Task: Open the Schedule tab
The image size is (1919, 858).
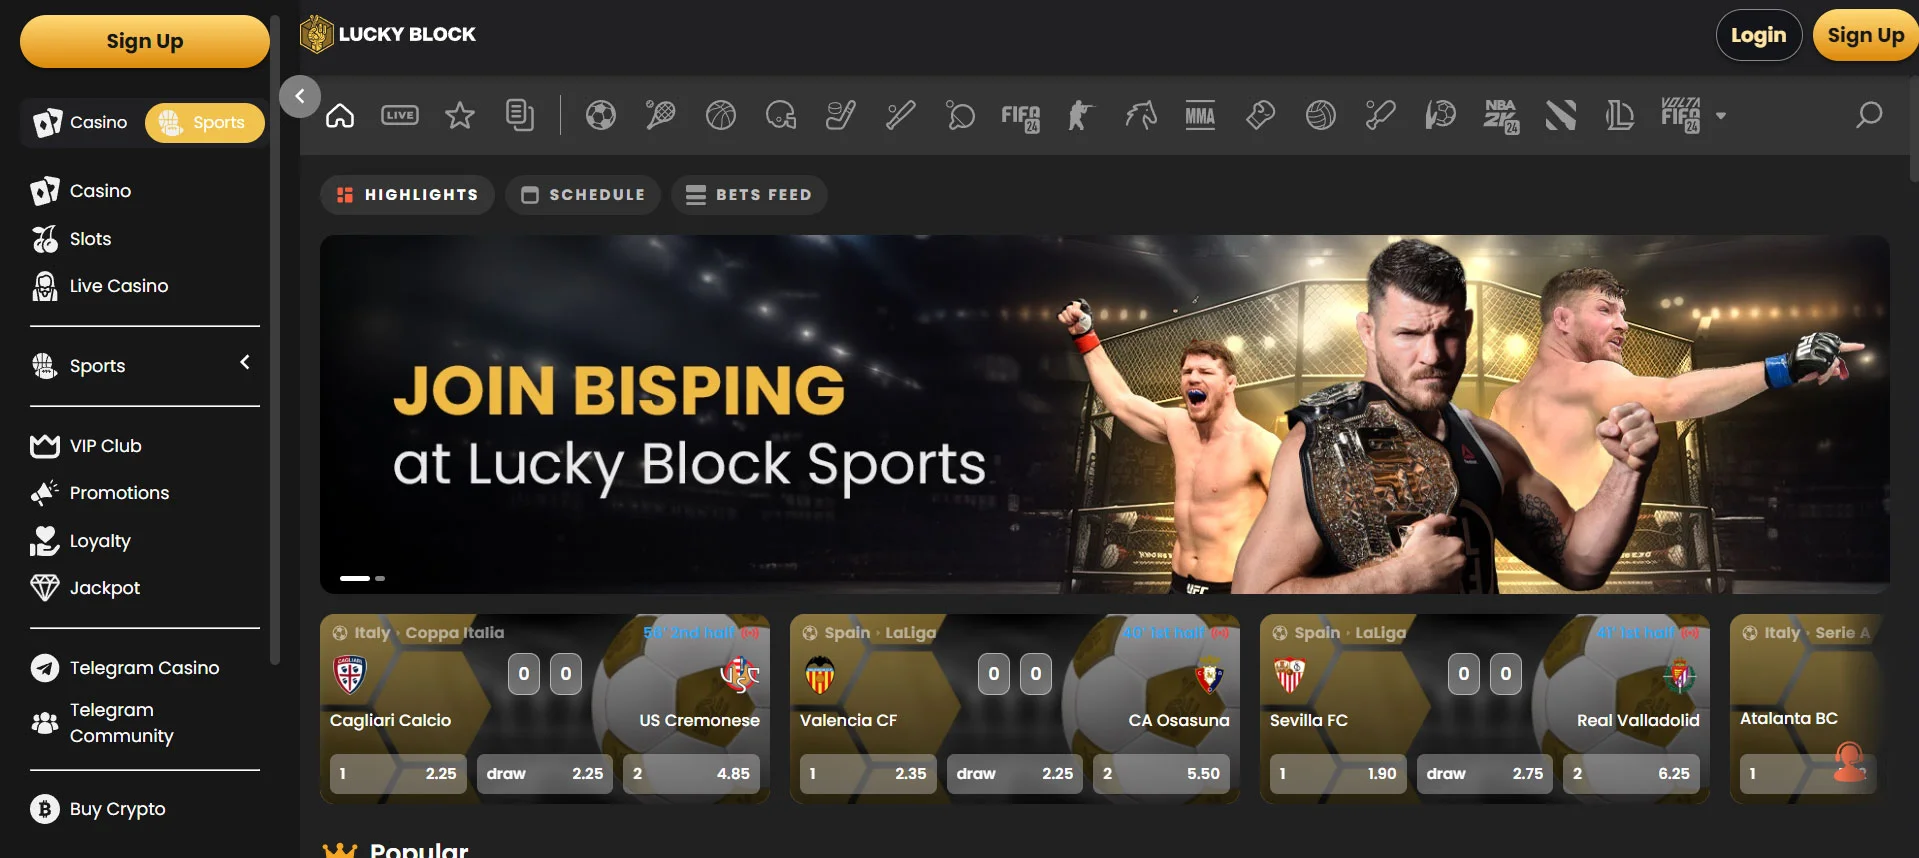Action: [583, 195]
